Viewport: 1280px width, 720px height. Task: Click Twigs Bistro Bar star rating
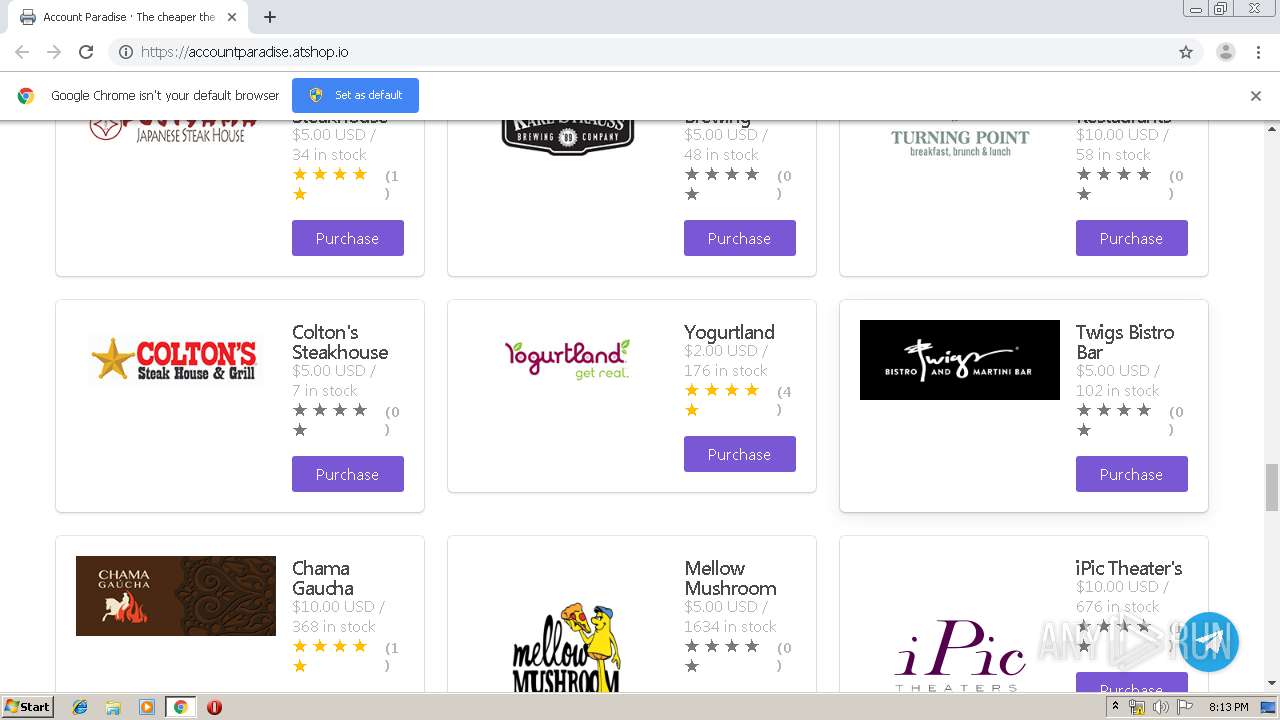(1114, 420)
